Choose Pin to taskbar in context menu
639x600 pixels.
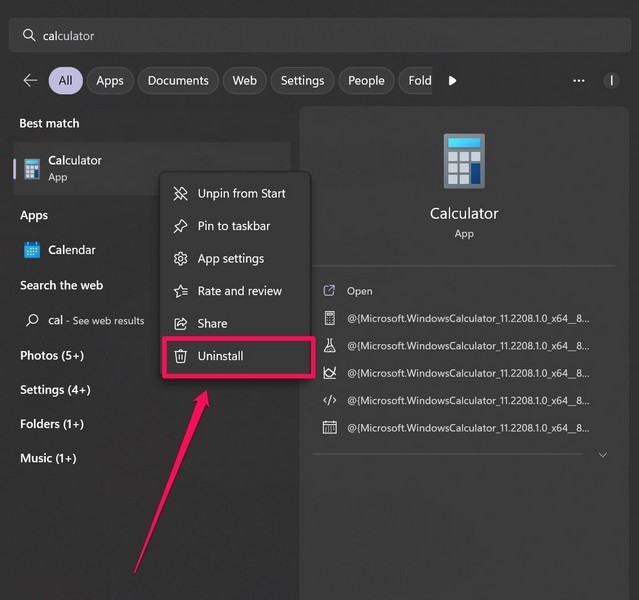(233, 226)
